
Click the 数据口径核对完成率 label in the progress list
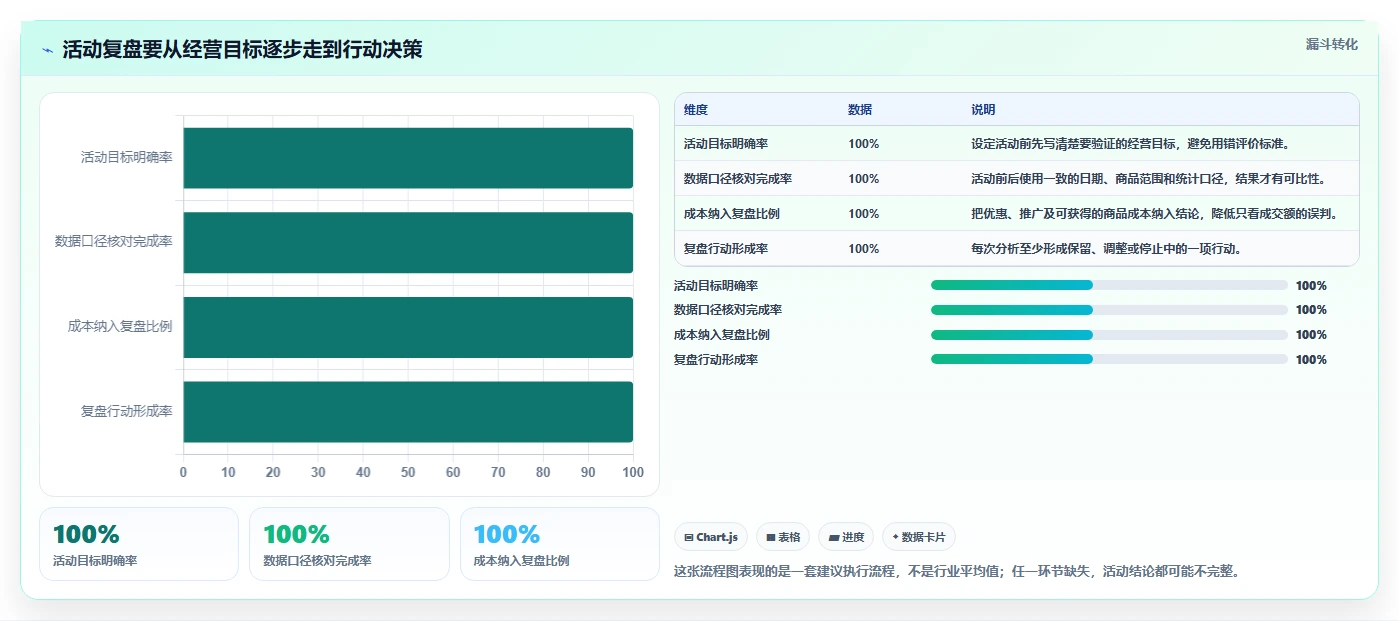728,310
